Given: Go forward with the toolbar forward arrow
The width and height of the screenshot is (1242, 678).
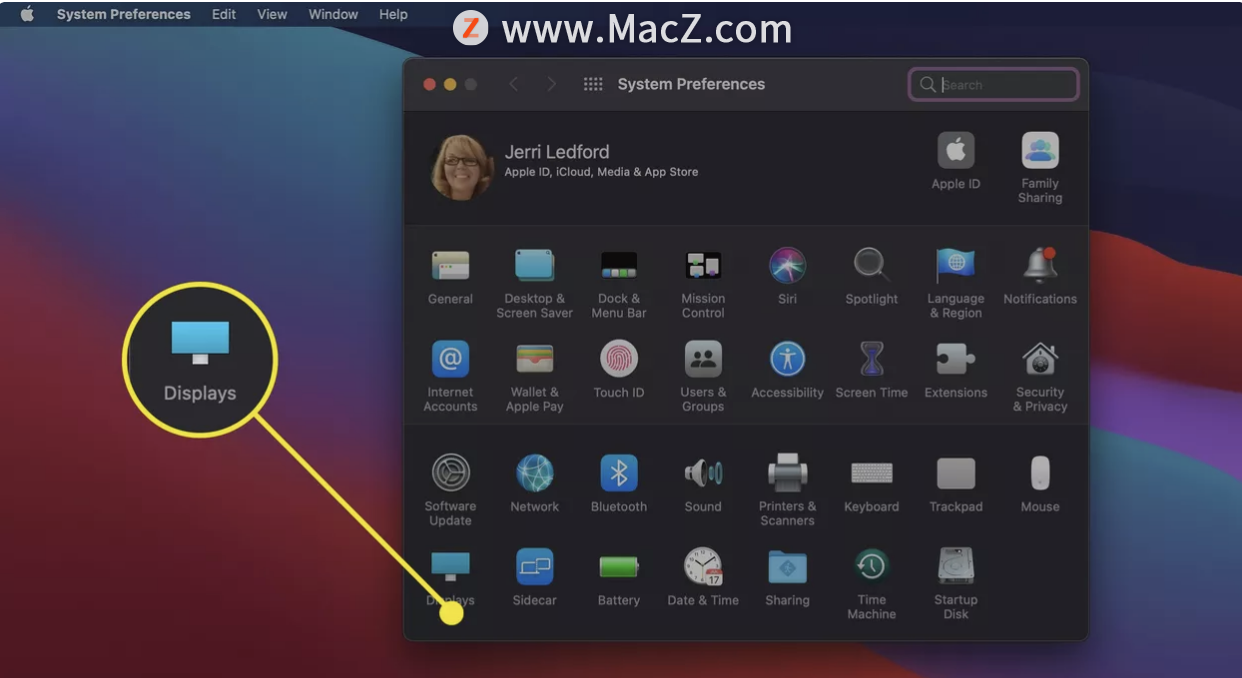Looking at the screenshot, I should click(x=551, y=84).
